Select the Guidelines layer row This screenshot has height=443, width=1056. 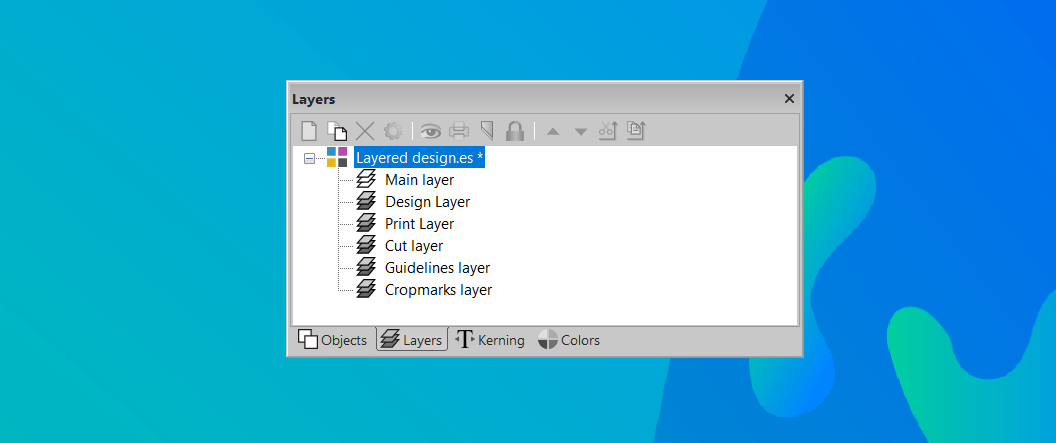click(438, 268)
